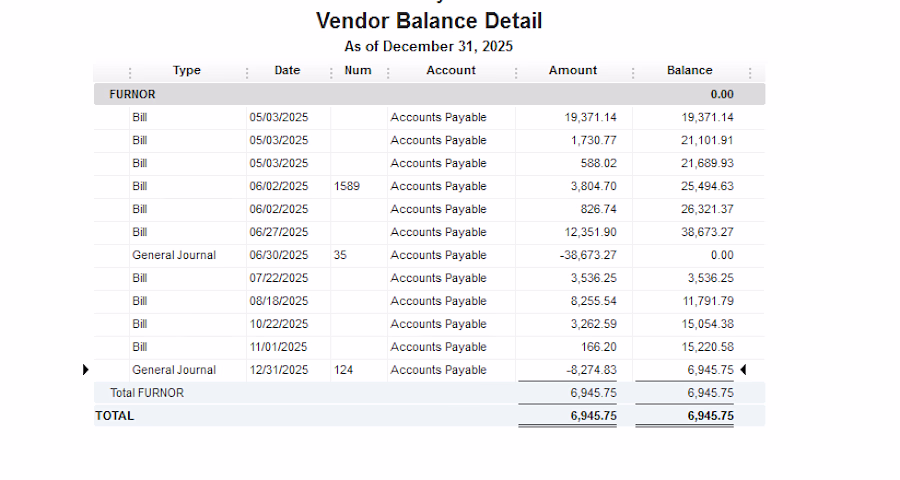Click the 3,804.70 amount
Image resolution: width=900 pixels, height=480 pixels.
593,187
